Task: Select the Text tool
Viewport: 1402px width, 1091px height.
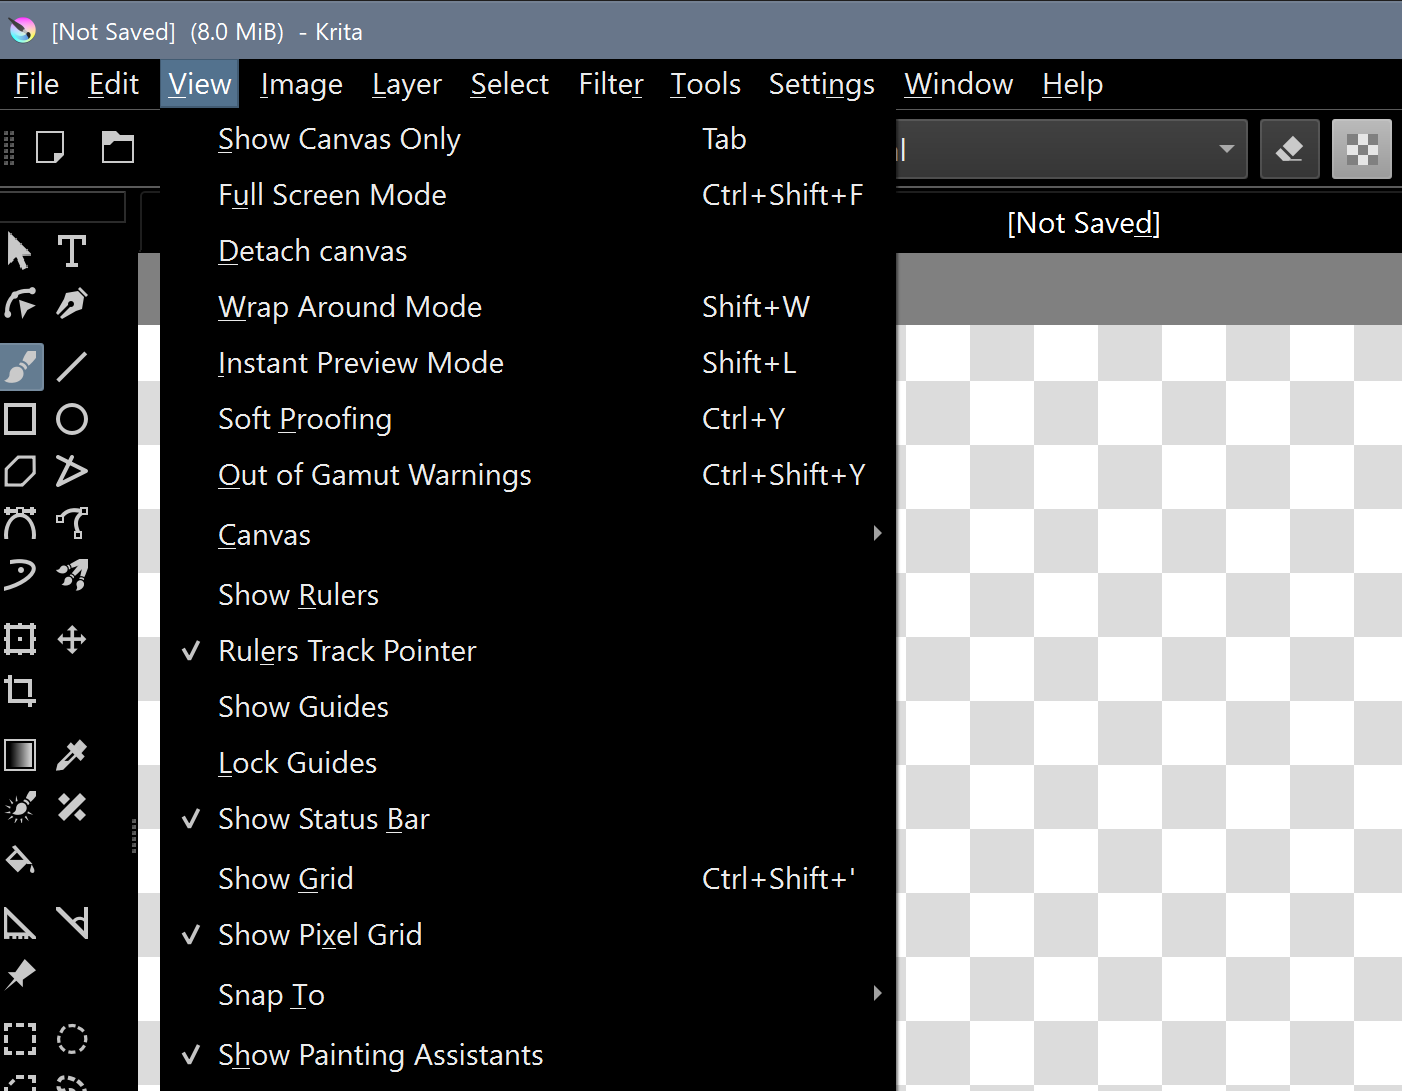Action: [x=71, y=251]
